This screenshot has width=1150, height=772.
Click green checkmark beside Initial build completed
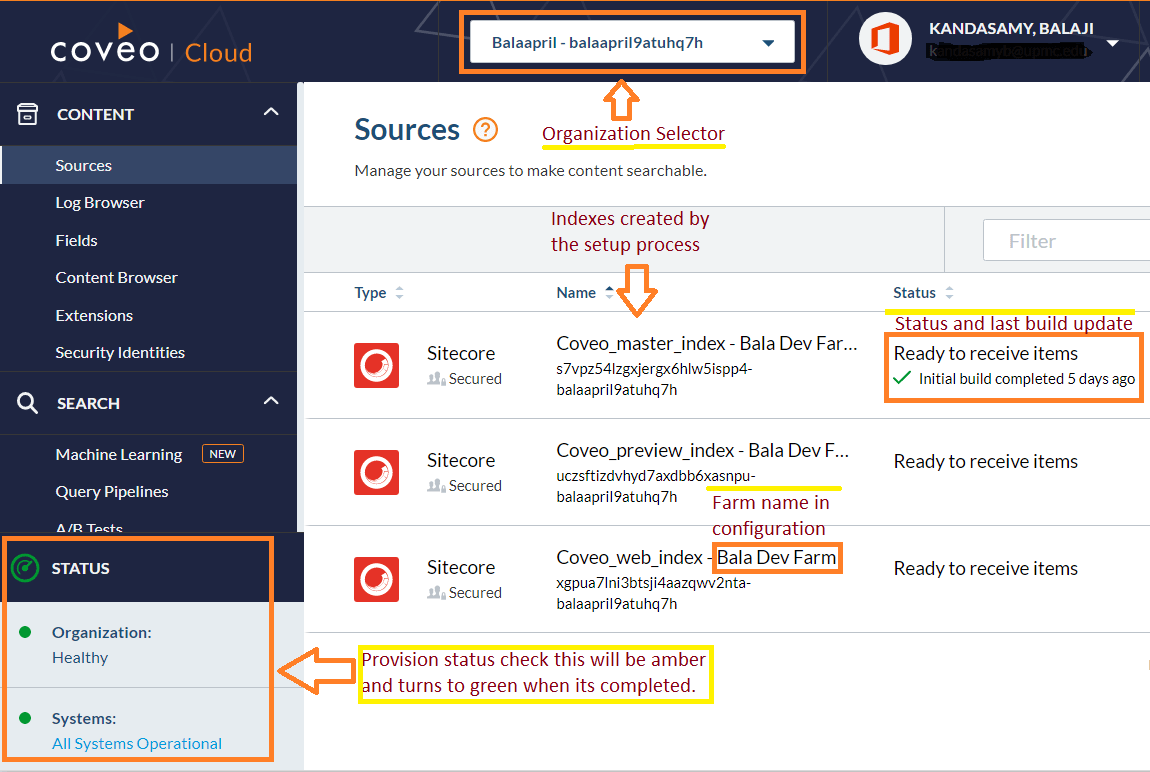point(902,378)
